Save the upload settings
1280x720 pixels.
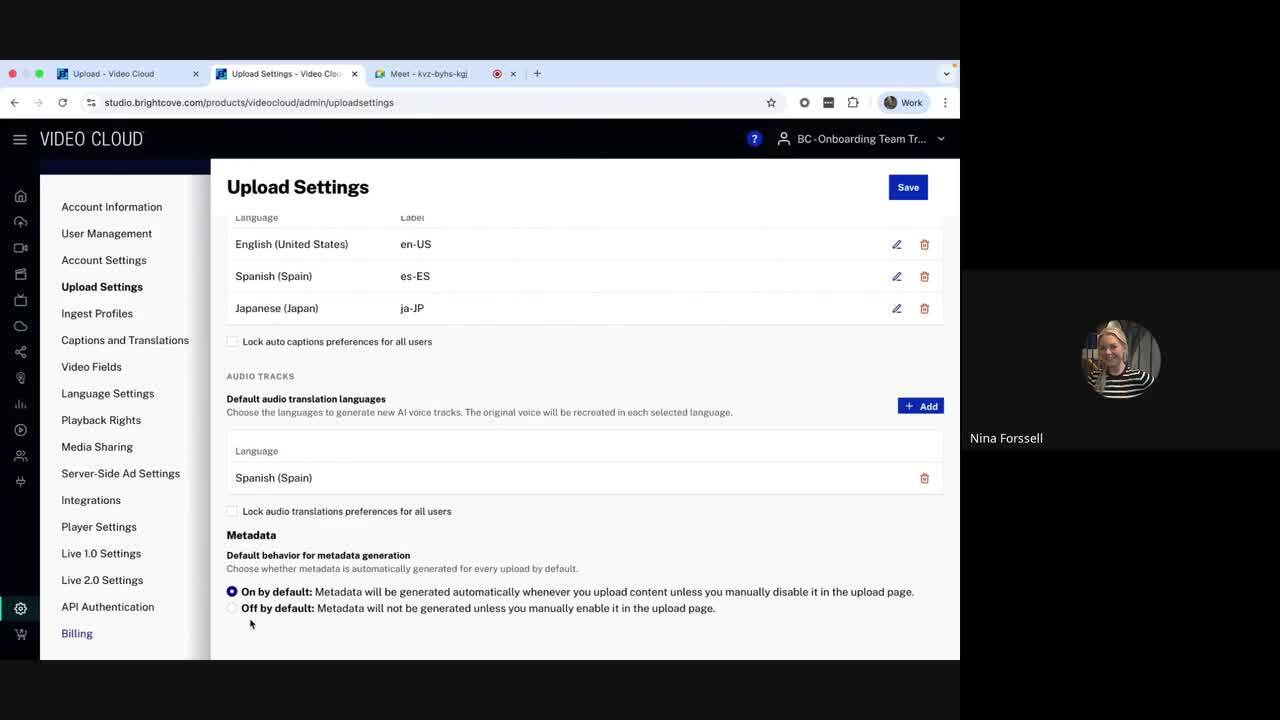pos(908,188)
